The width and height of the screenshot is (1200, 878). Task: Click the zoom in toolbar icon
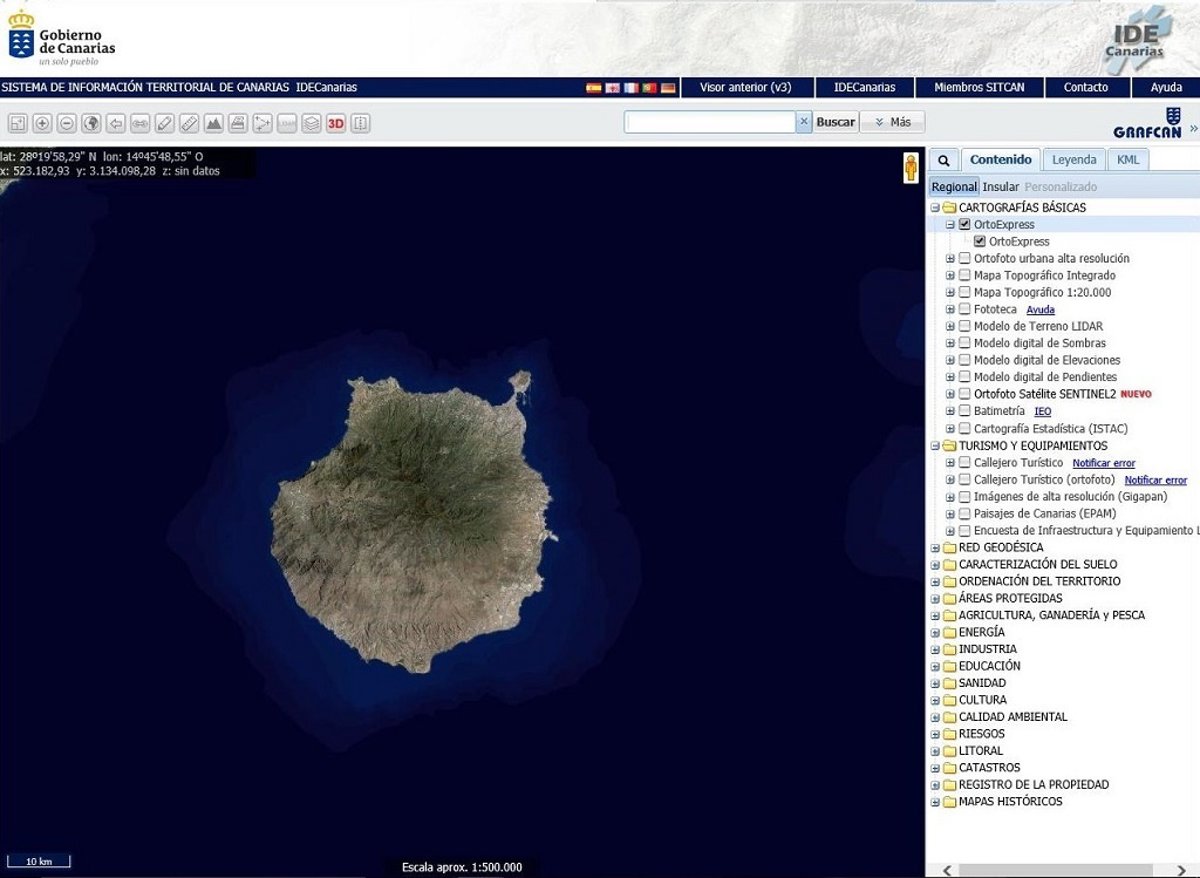pyautogui.click(x=42, y=123)
